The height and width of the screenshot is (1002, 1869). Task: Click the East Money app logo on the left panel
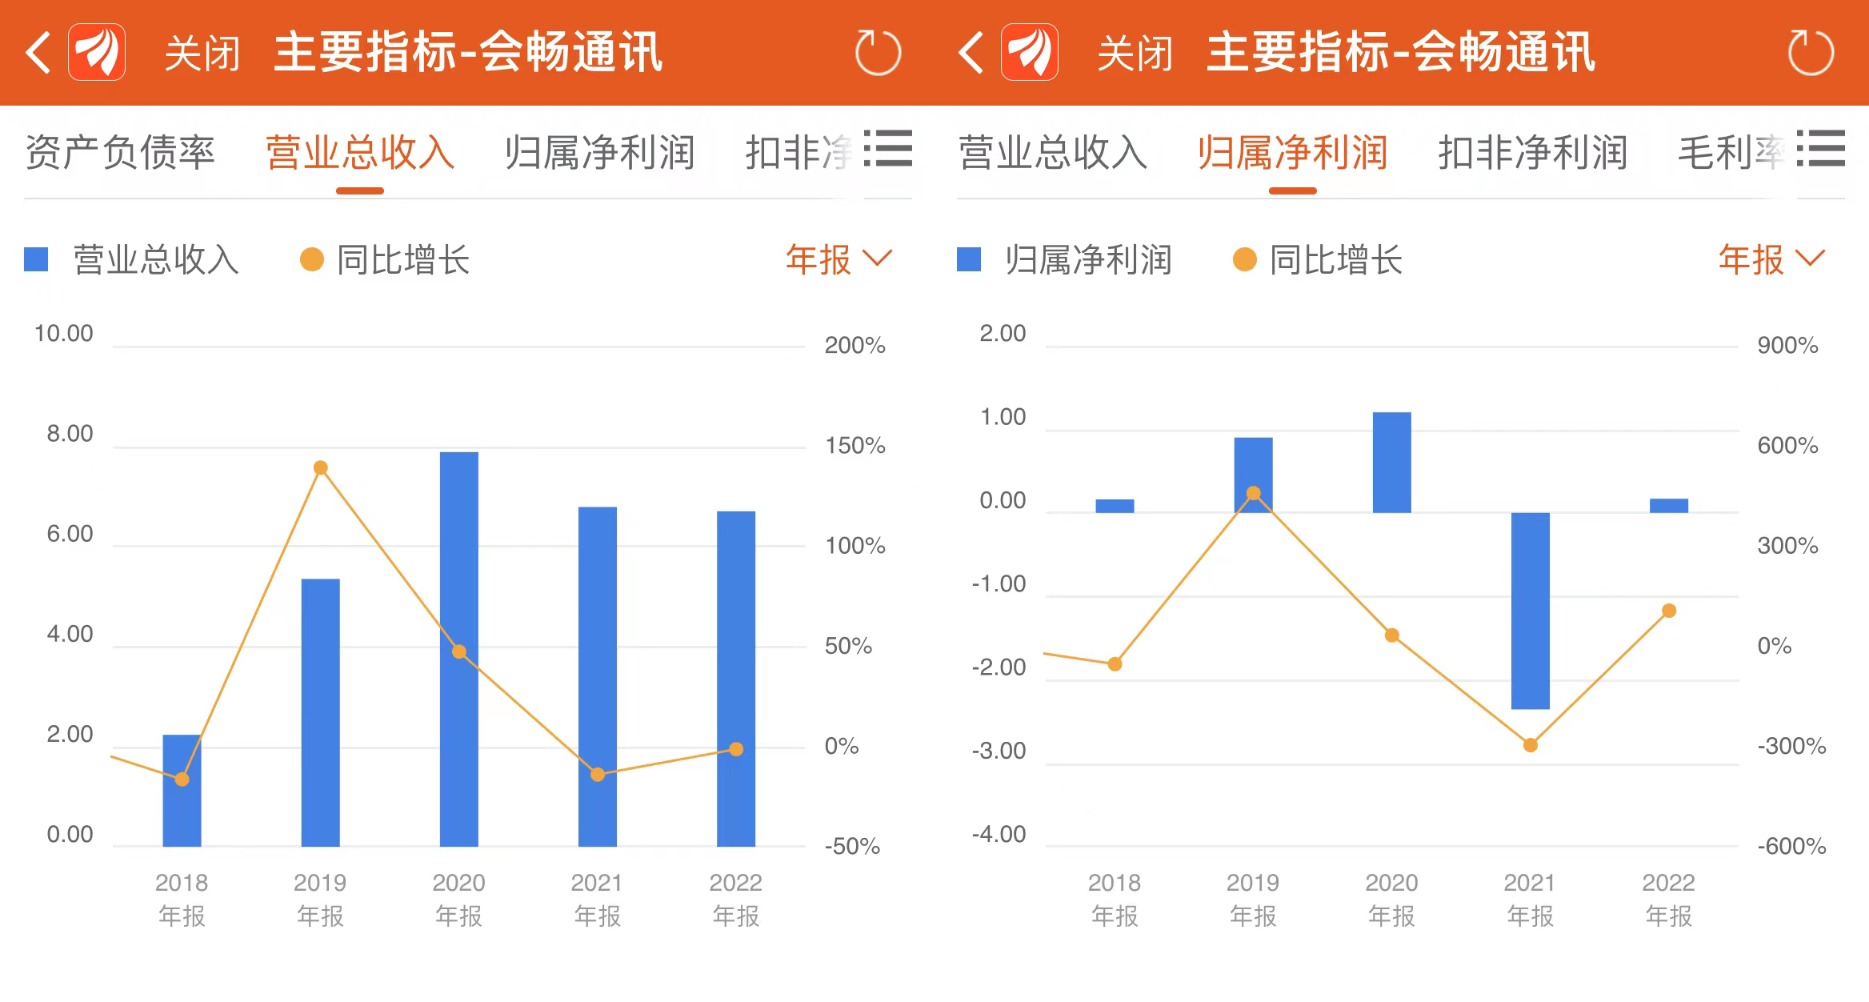[x=95, y=52]
